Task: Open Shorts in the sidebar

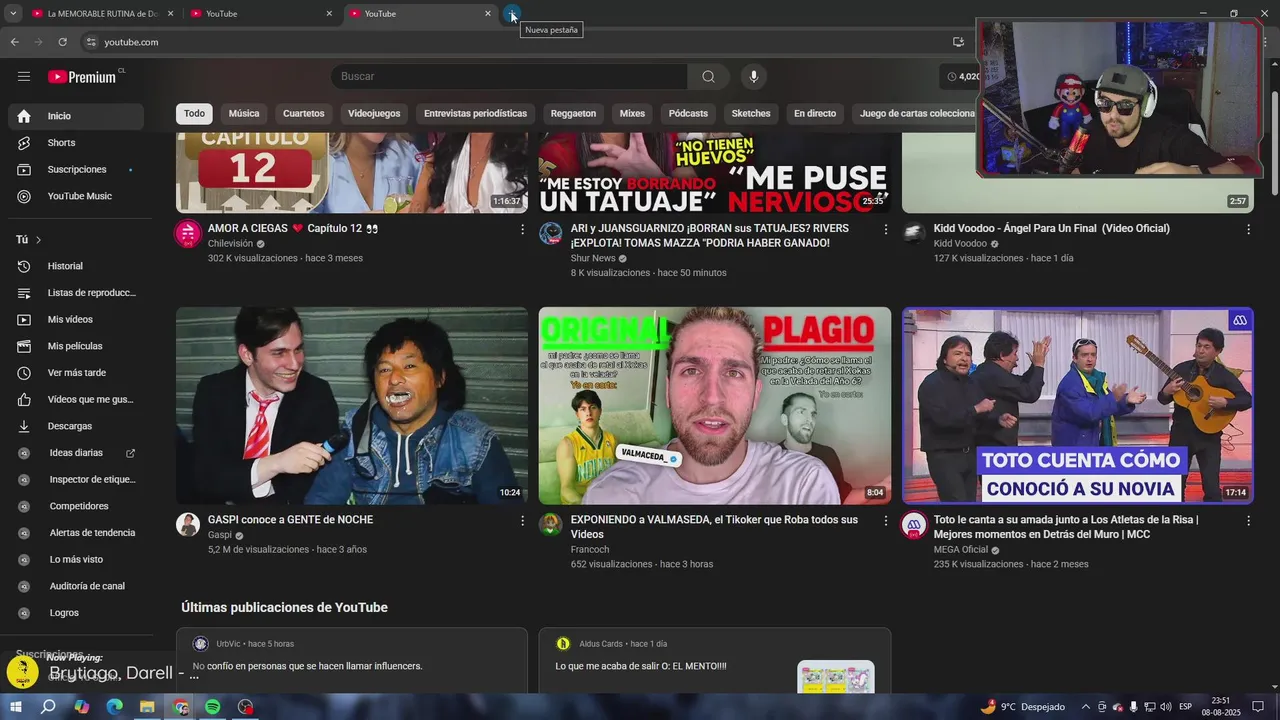Action: point(76,143)
